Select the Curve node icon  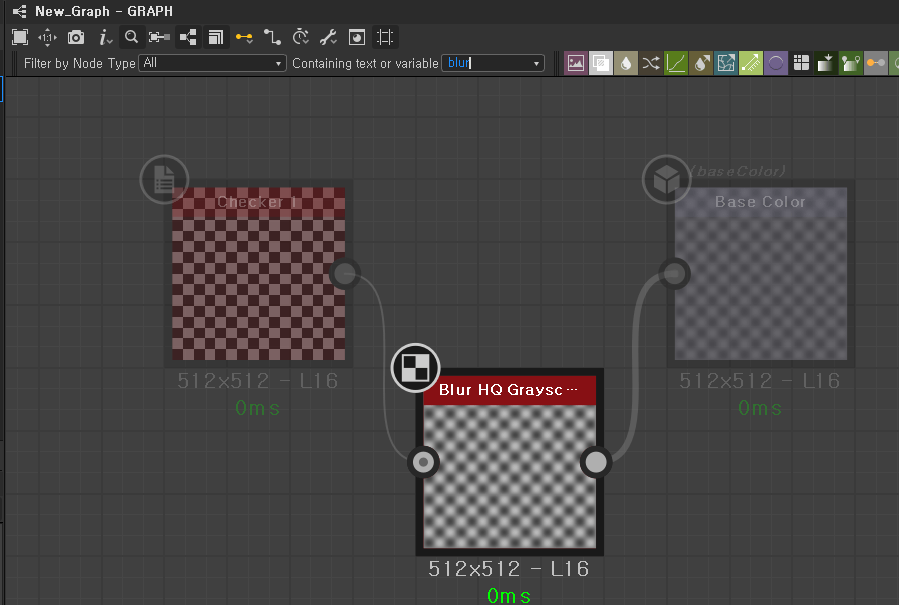[x=675, y=62]
